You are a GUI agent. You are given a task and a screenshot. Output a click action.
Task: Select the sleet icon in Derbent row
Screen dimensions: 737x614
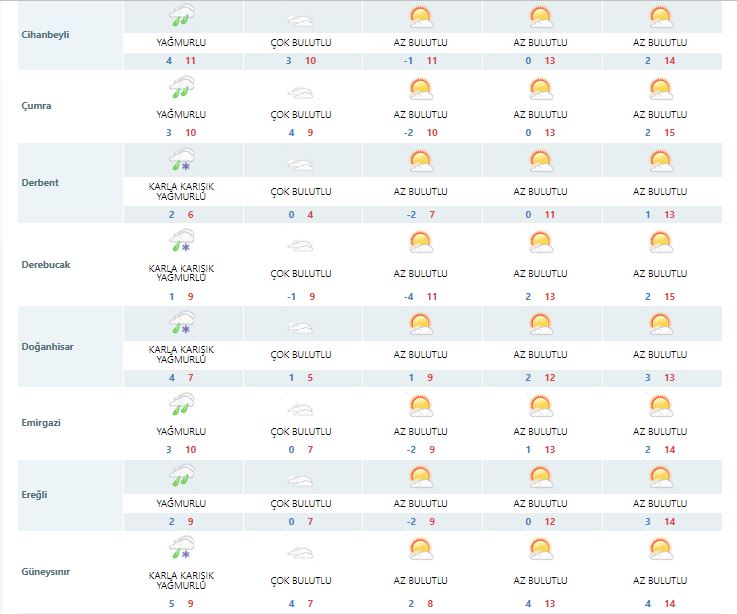[x=181, y=161]
